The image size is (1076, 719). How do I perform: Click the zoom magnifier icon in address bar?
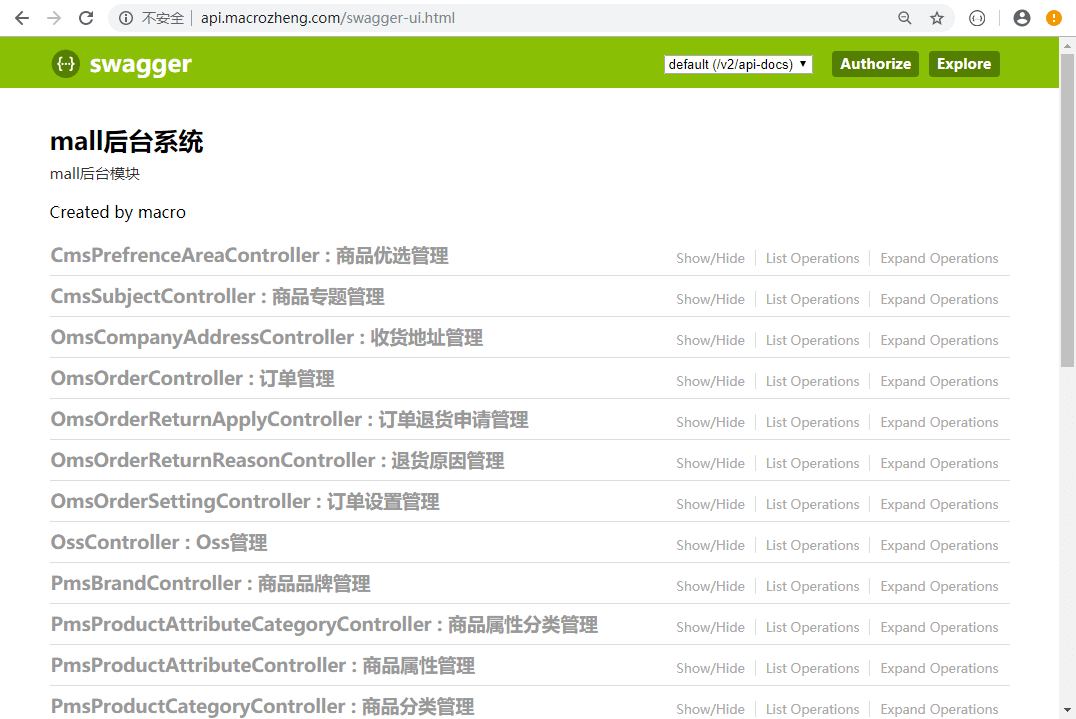[904, 18]
